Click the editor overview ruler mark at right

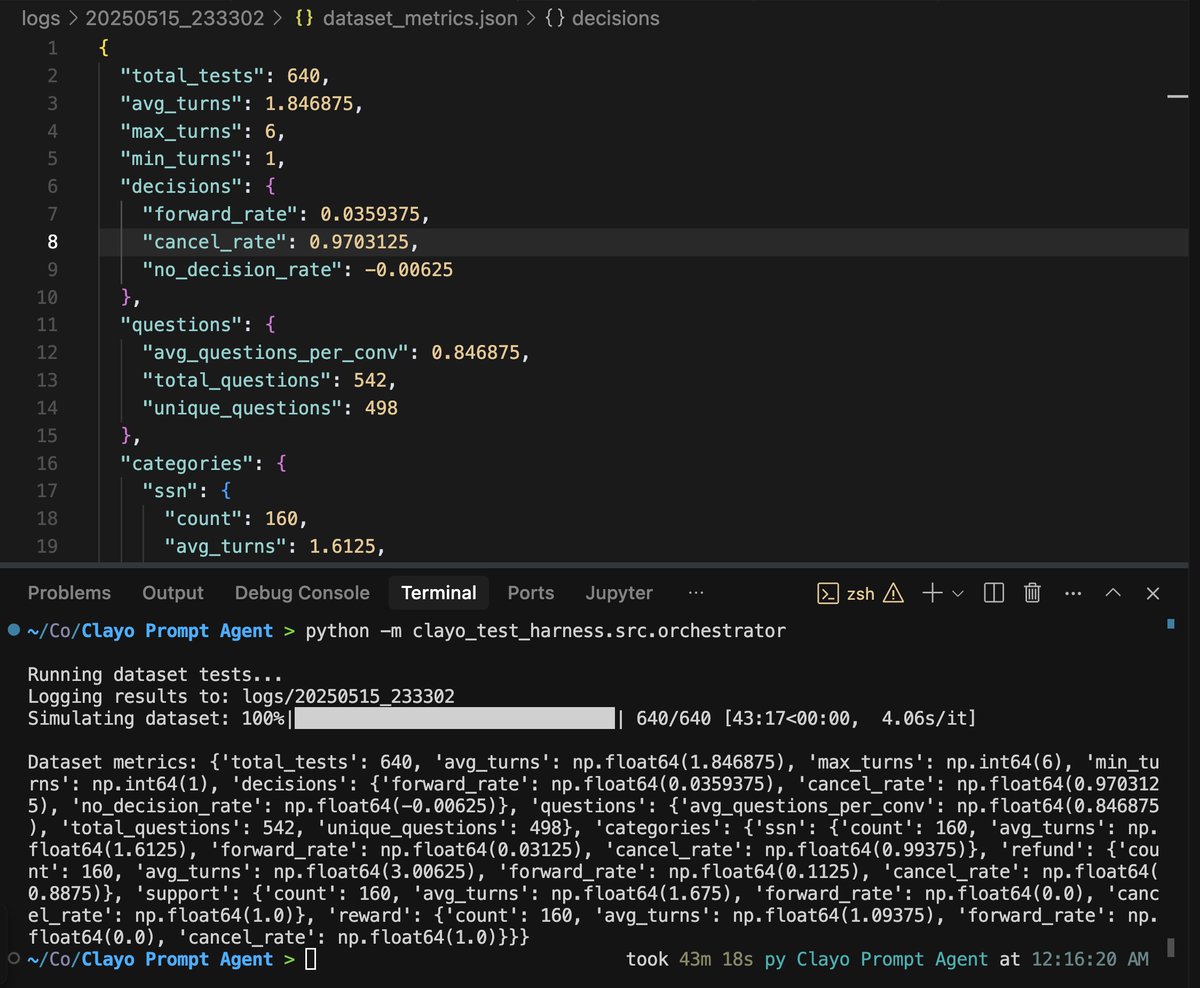tap(1176, 96)
